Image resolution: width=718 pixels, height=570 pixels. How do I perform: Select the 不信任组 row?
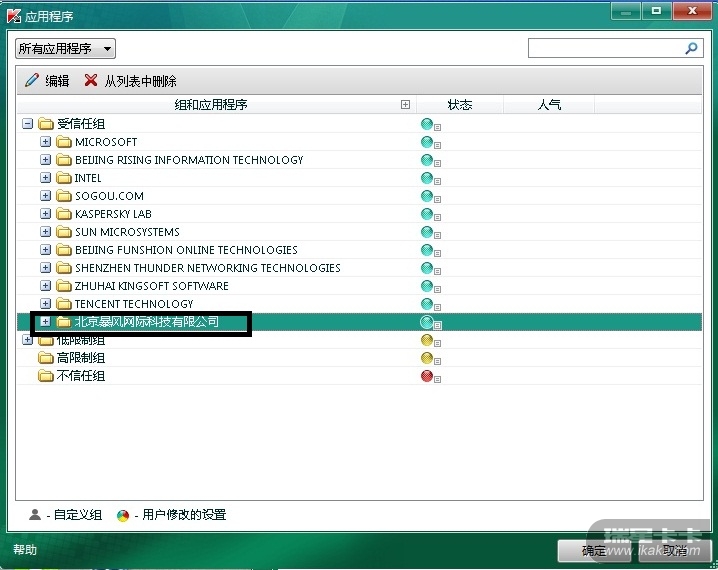359,376
